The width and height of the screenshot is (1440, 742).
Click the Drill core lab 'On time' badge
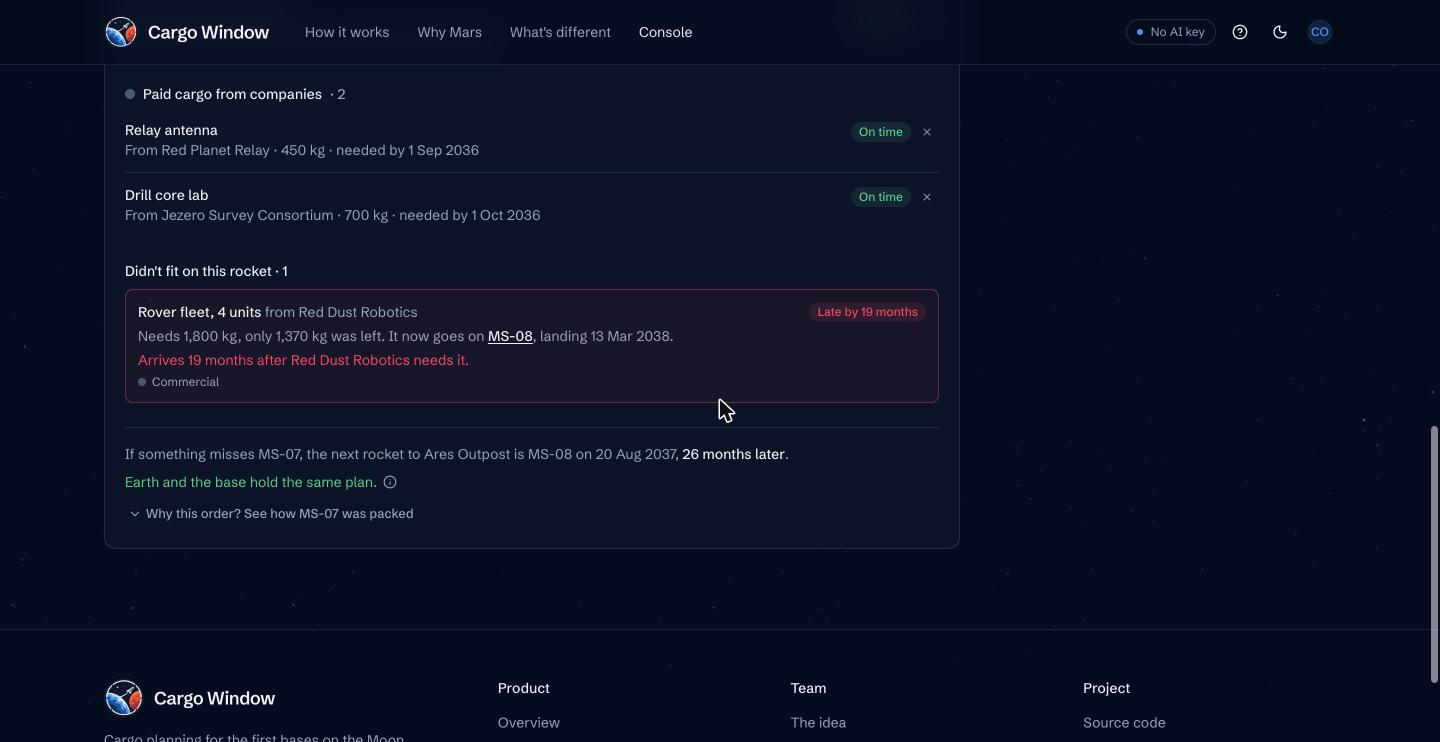coord(881,197)
